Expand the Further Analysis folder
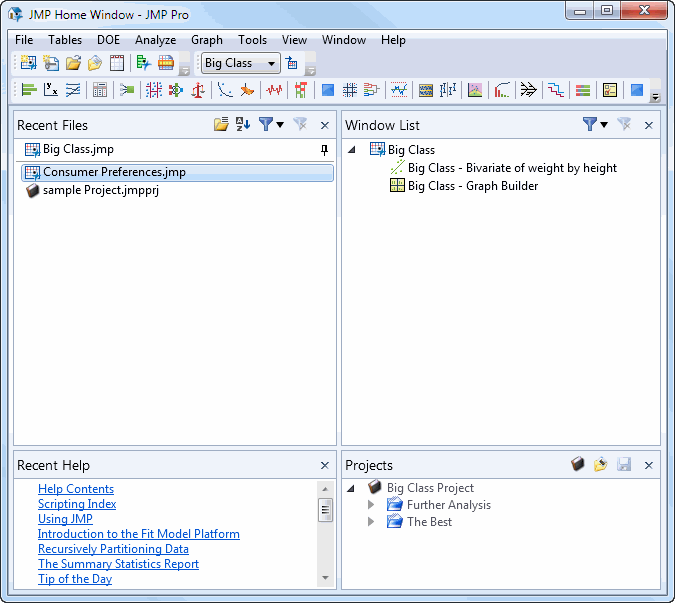This screenshot has height=603, width=675. coord(371,504)
